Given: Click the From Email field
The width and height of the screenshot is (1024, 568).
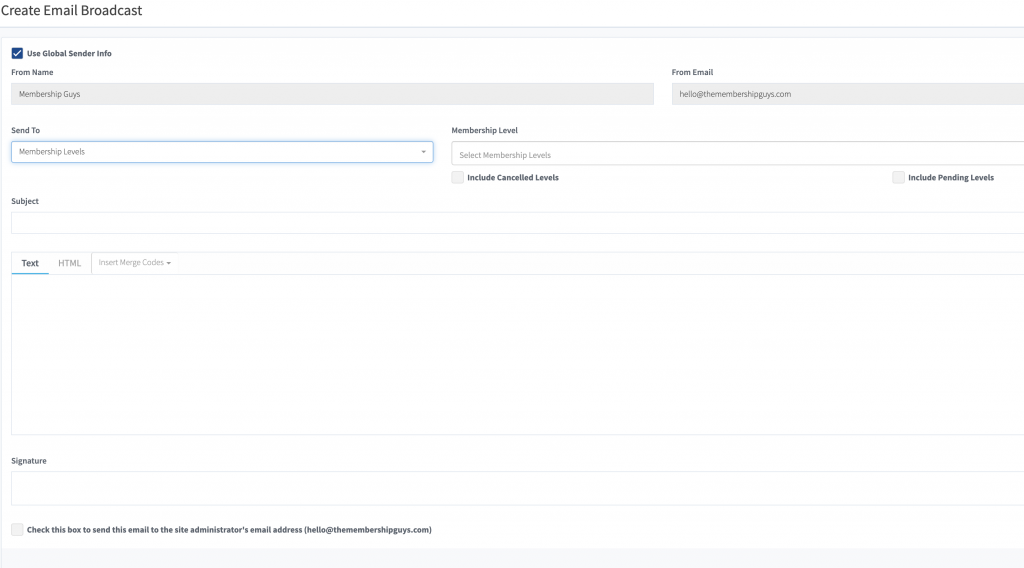Looking at the screenshot, I should coord(848,94).
